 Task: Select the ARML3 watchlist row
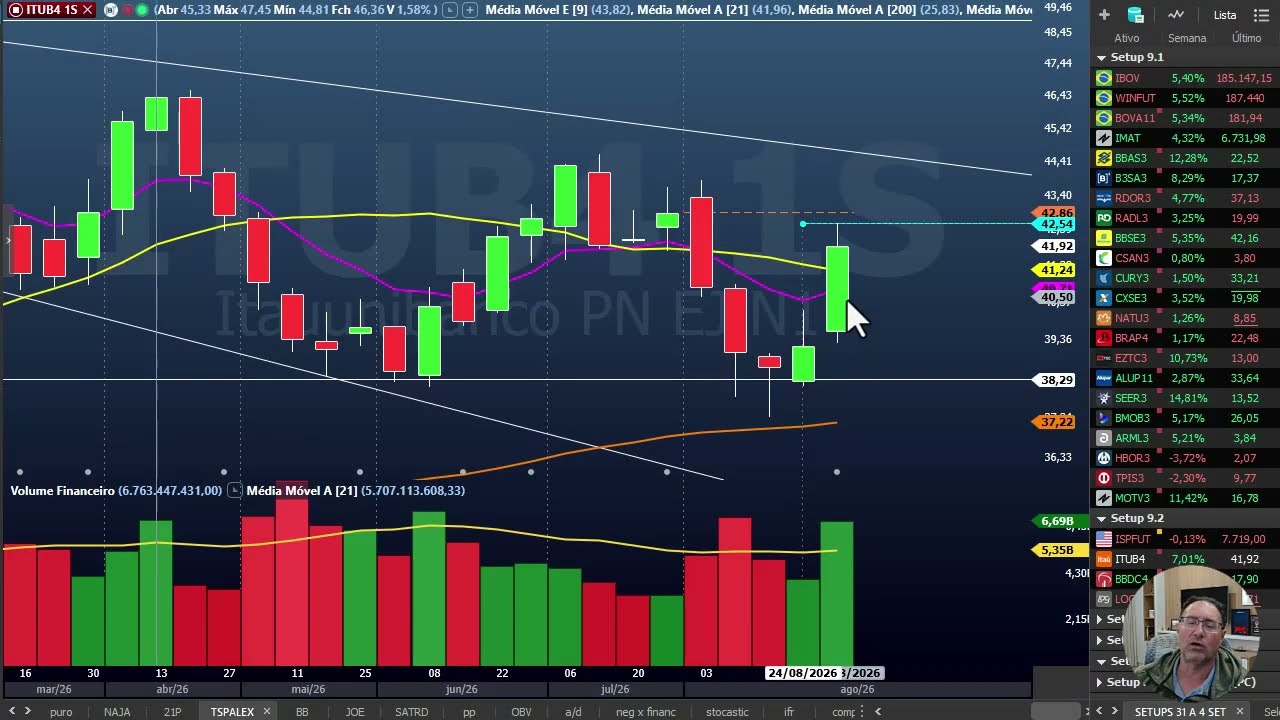[x=1185, y=438]
